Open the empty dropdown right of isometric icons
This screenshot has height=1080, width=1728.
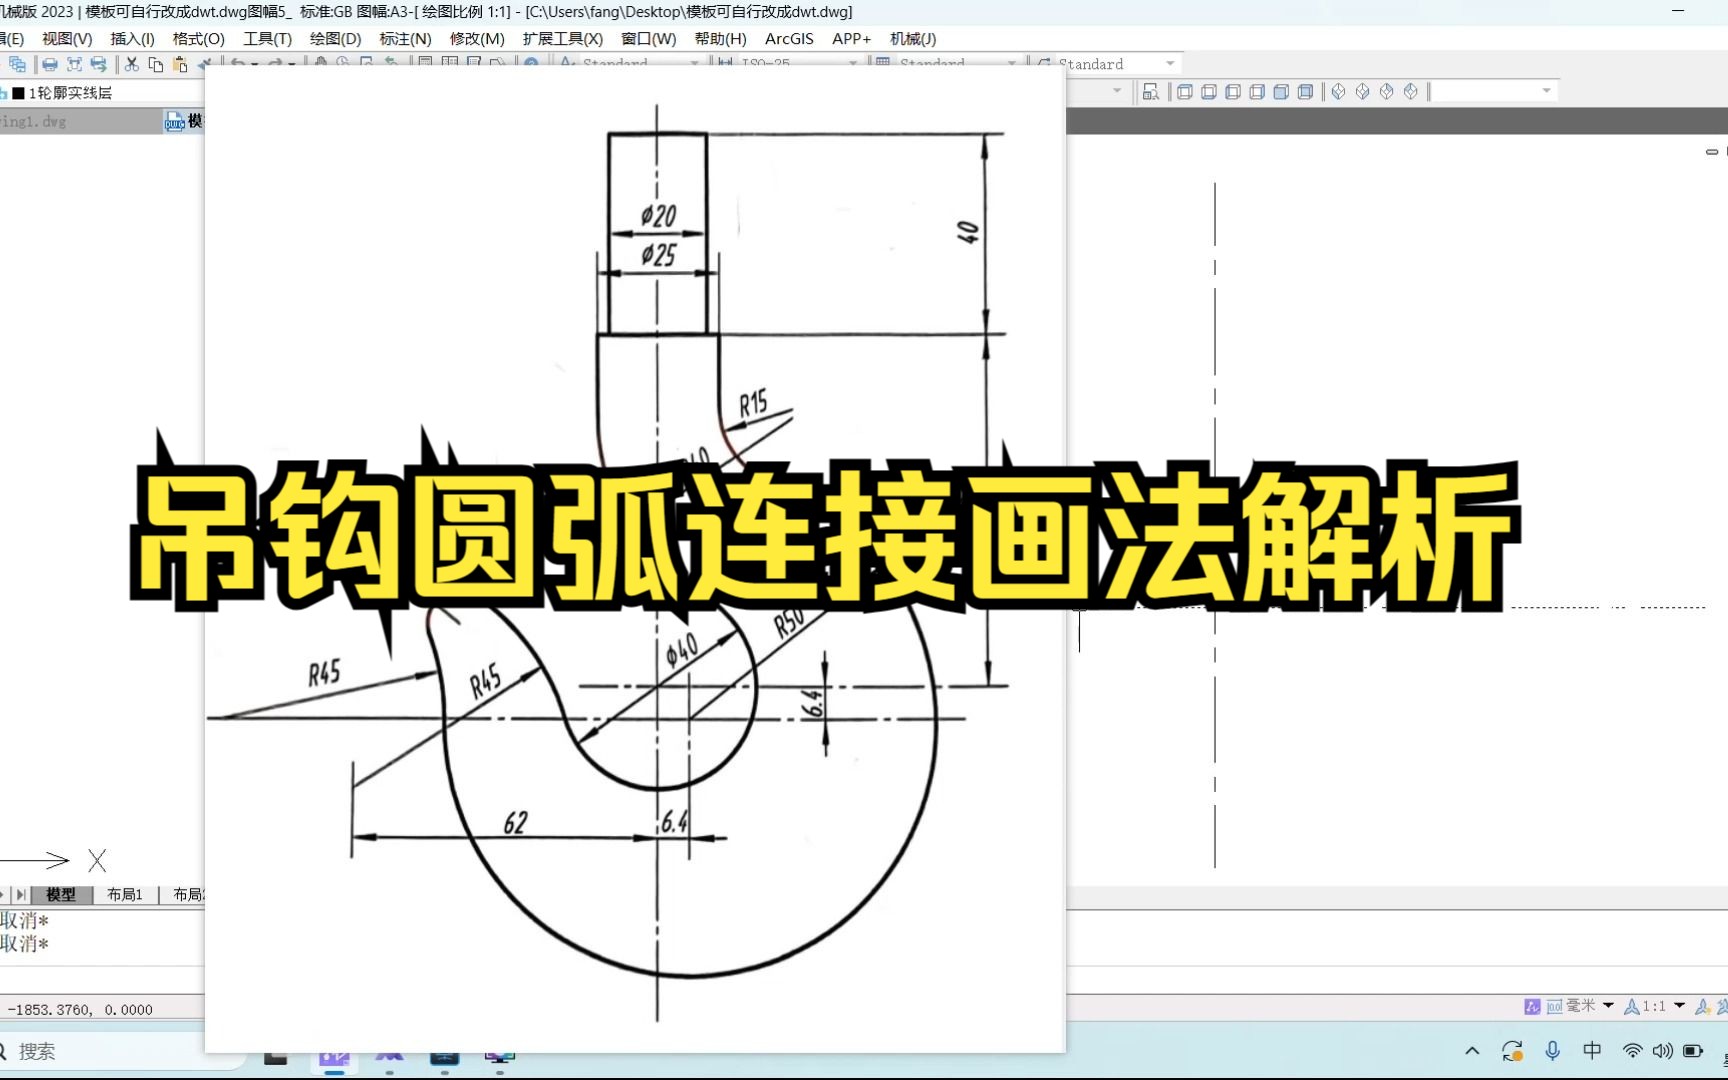tap(1546, 91)
